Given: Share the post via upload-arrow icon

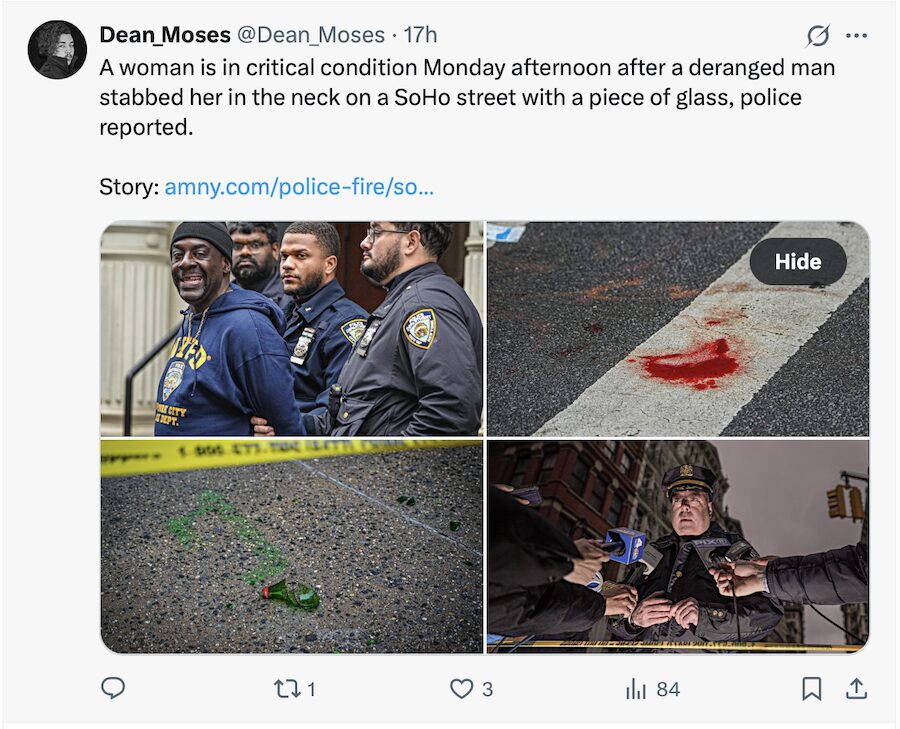Looking at the screenshot, I should click(x=856, y=688).
